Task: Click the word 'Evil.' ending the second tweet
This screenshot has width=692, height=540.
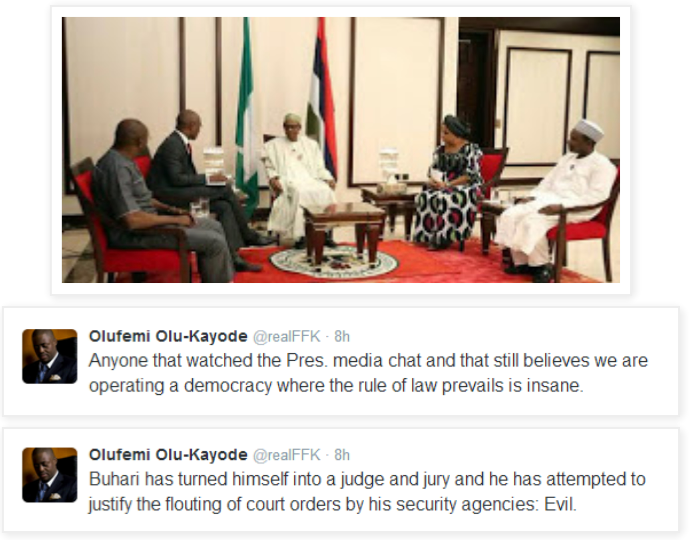Action: pos(560,504)
